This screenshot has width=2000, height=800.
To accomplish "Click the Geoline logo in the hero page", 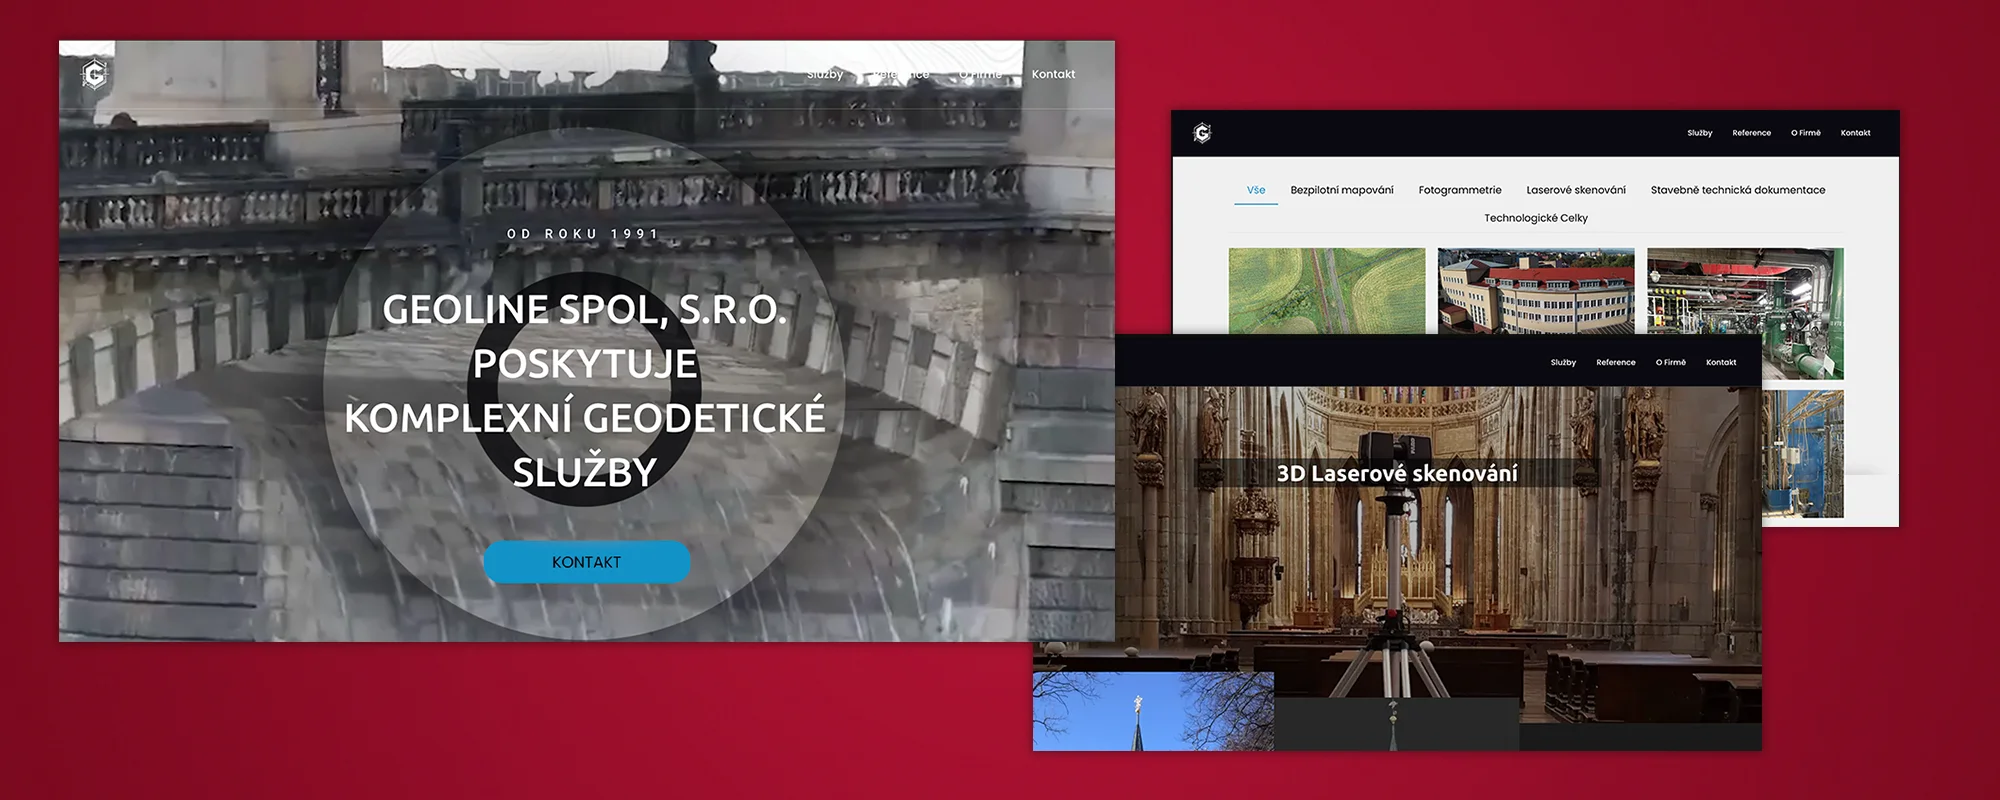I will point(94,74).
